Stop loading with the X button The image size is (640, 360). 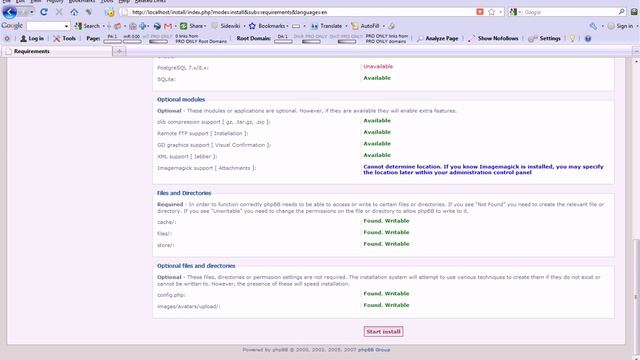pos(59,12)
